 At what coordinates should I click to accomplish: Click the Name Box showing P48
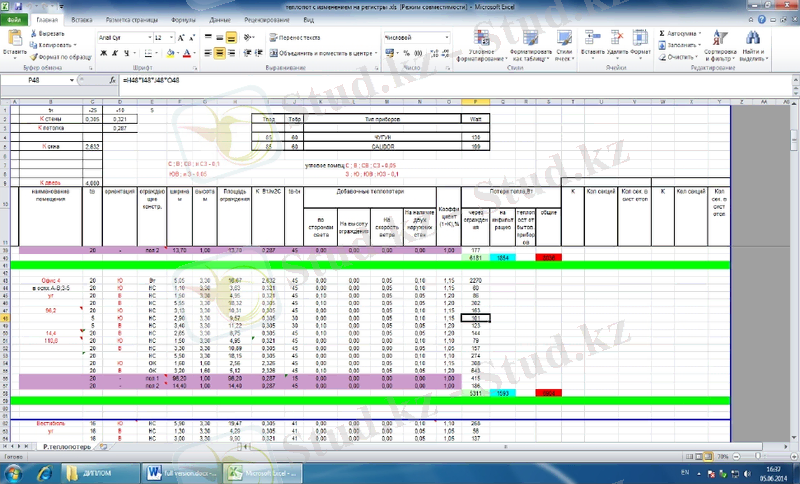(35, 79)
